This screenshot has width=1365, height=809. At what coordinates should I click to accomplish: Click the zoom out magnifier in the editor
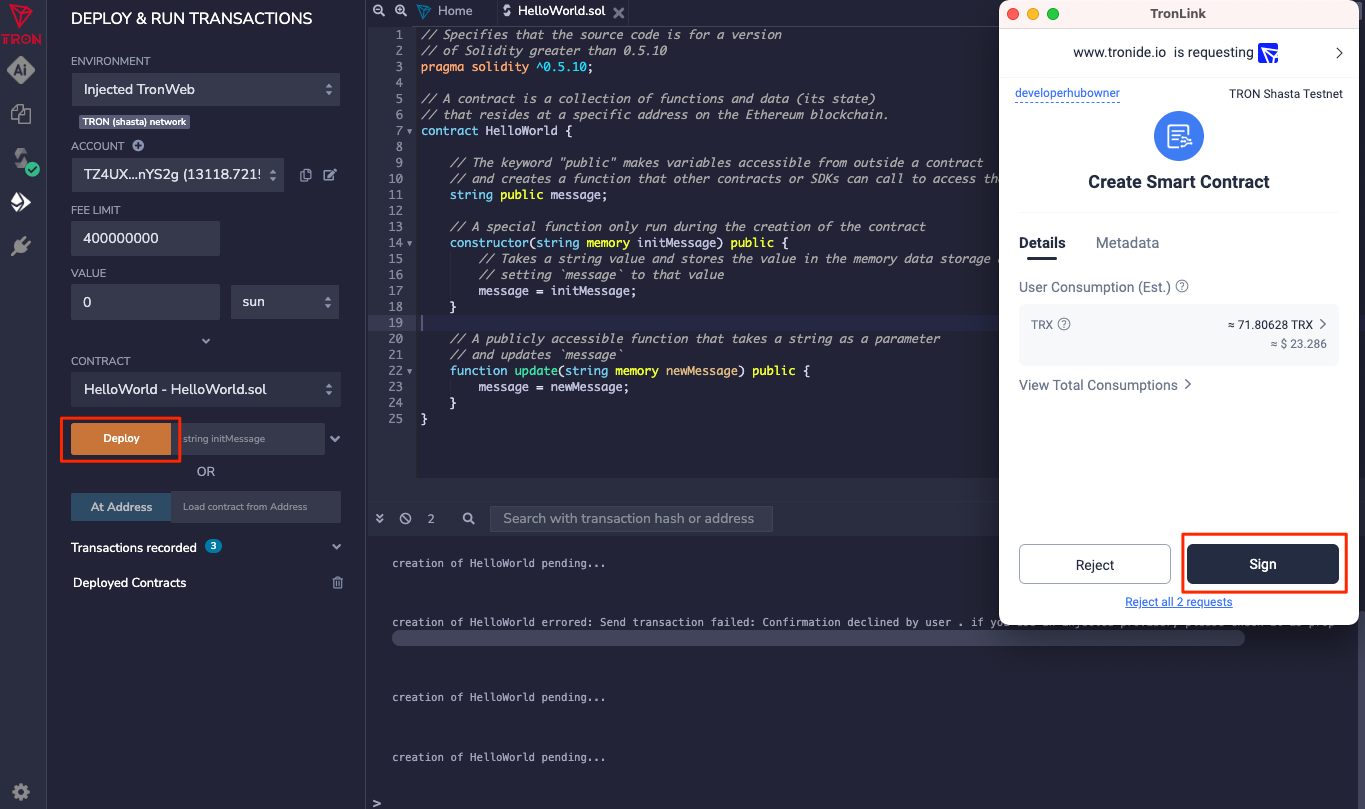click(378, 11)
